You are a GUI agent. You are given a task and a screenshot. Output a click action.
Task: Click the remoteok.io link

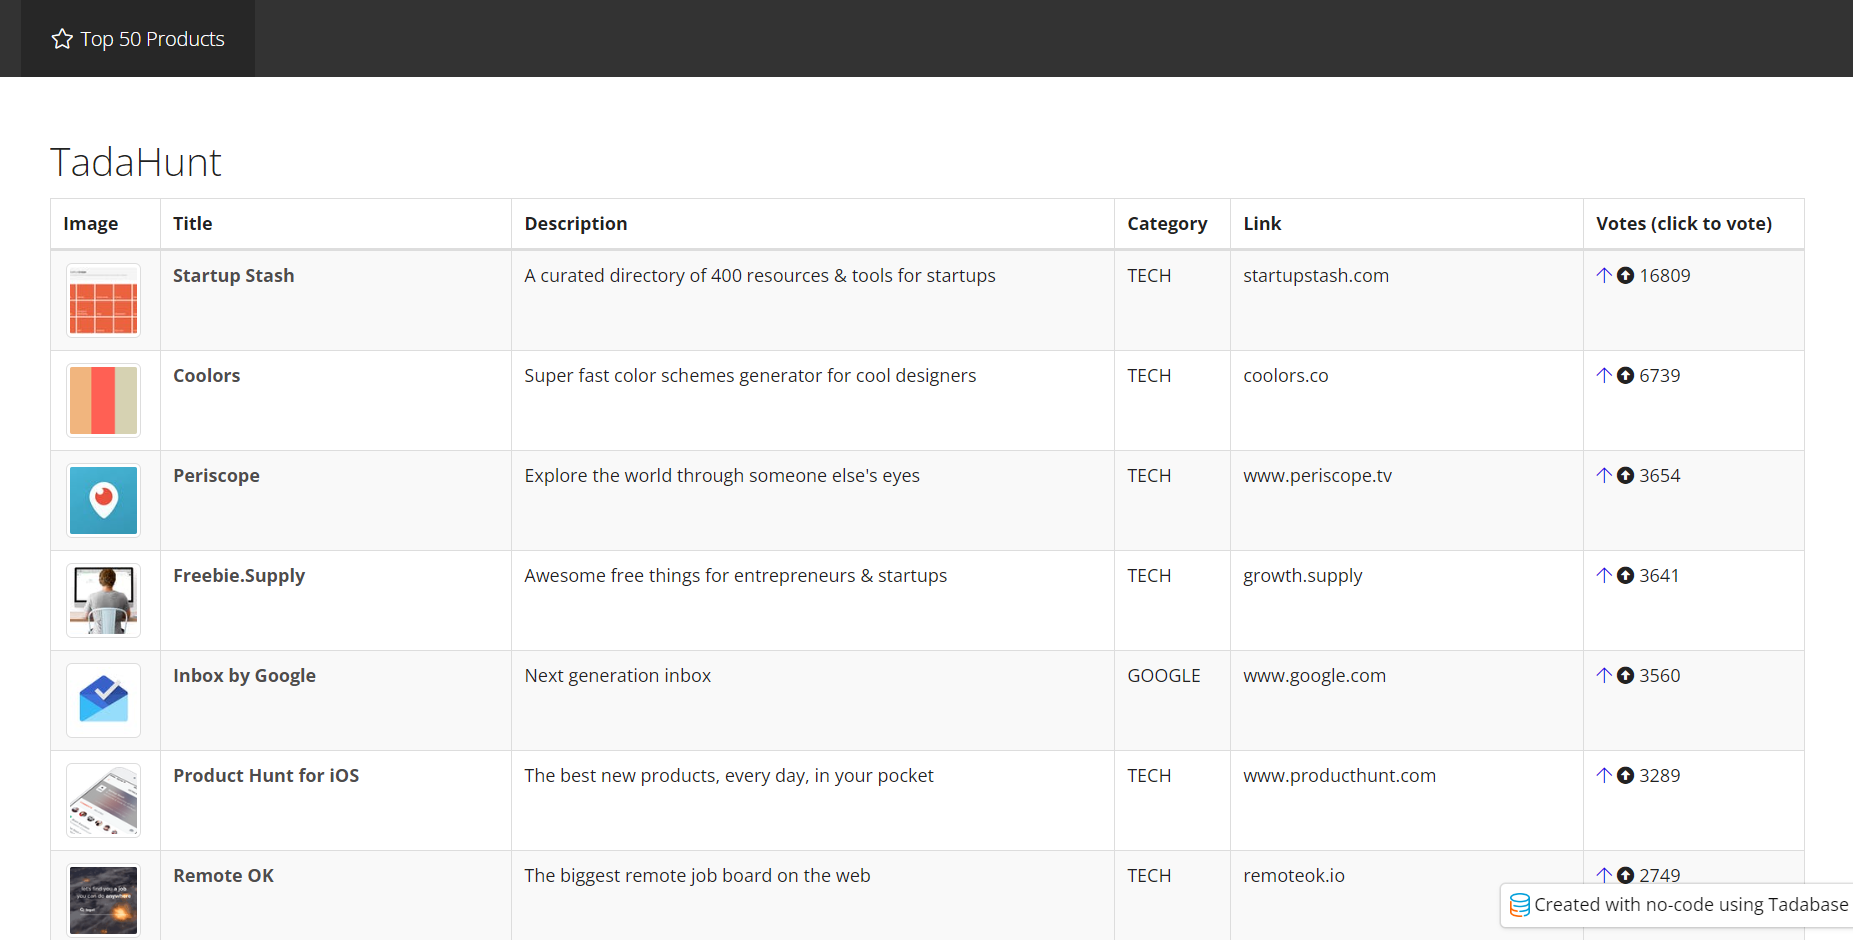1294,875
